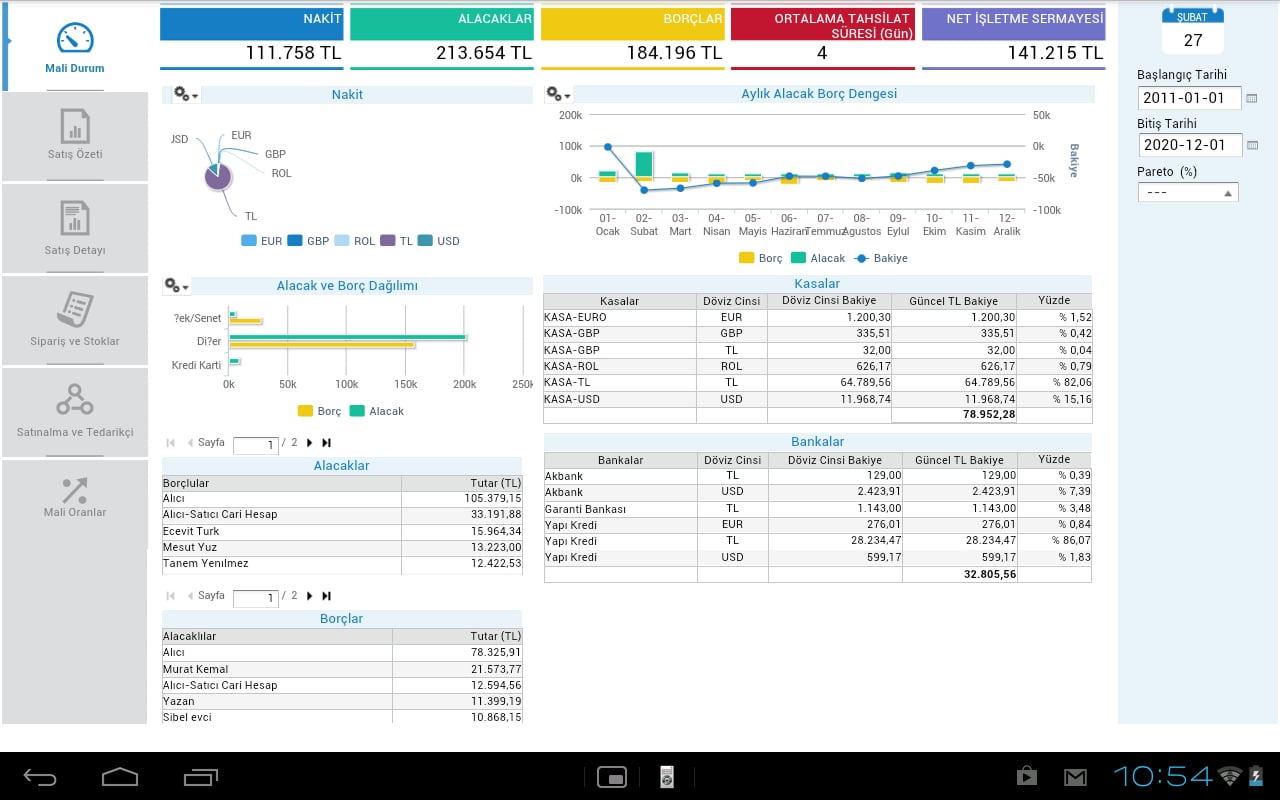This screenshot has height=800, width=1280.
Task: Go to Sipariş ve Stoklar section
Action: pyautogui.click(x=75, y=320)
